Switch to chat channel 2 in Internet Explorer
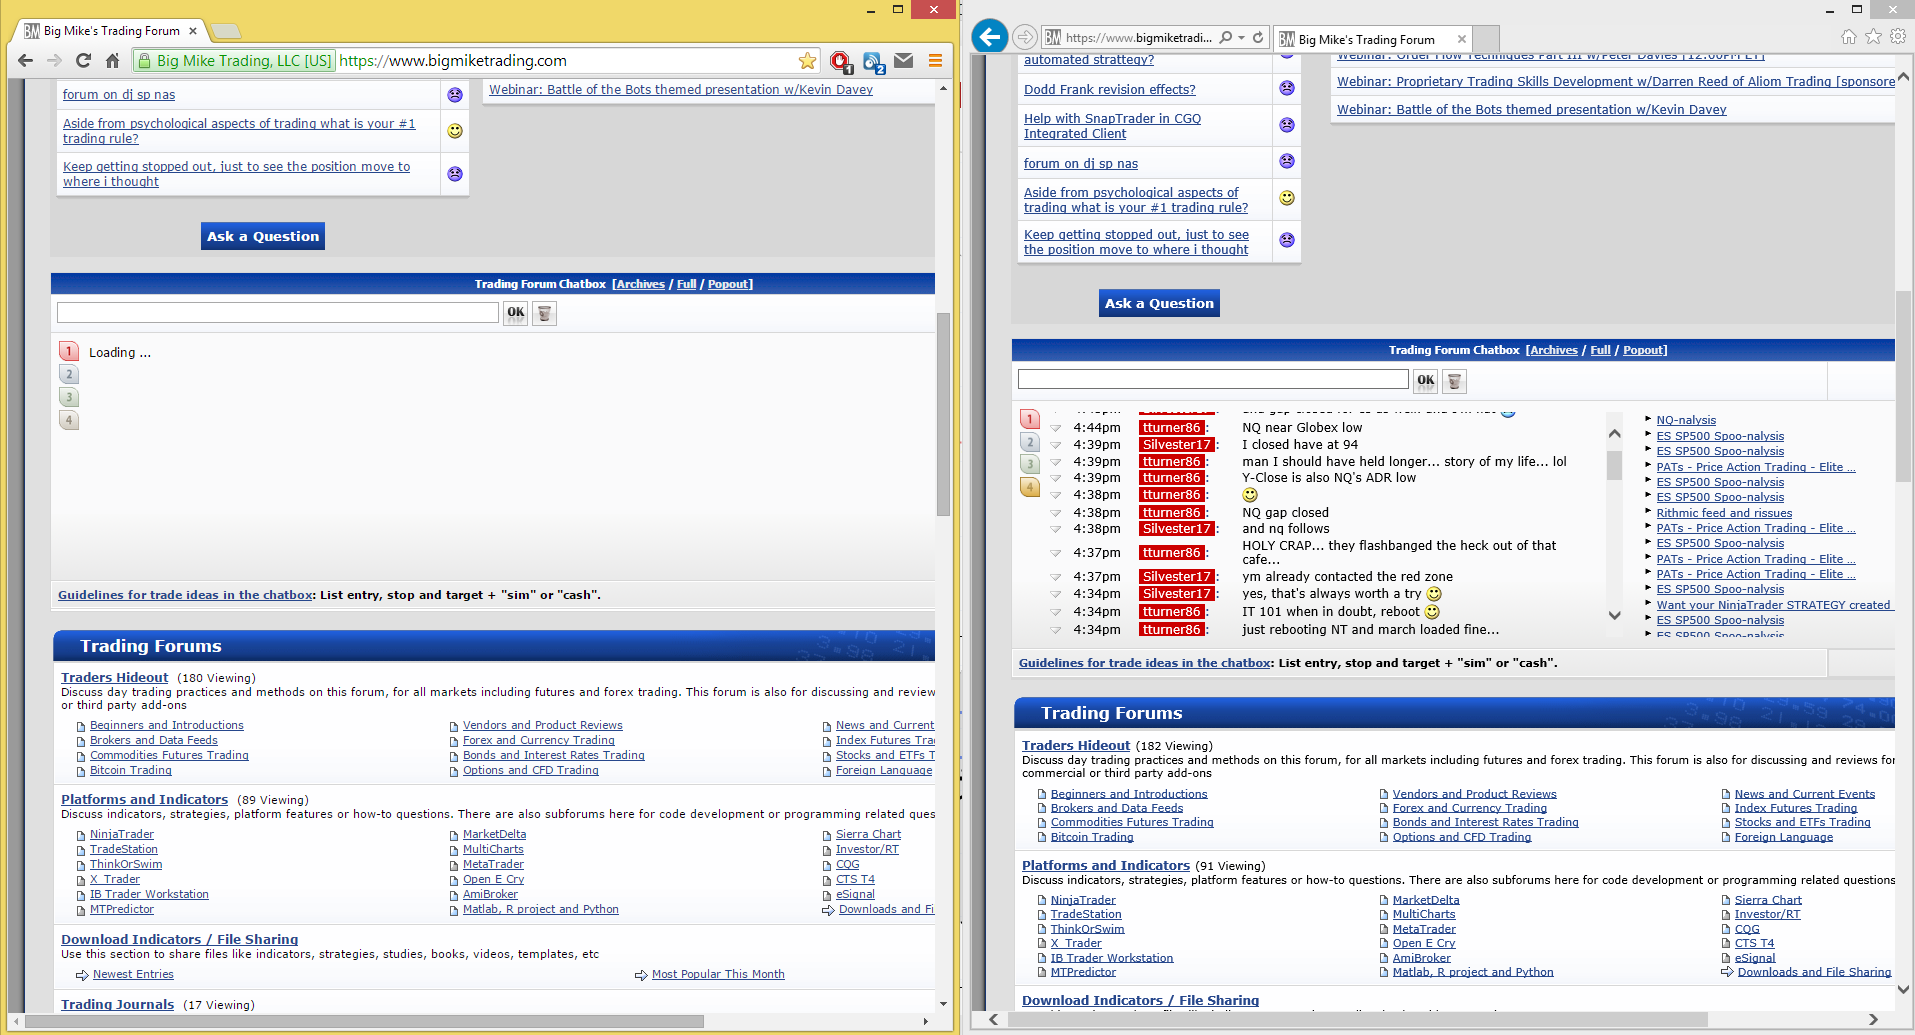 (1030, 442)
